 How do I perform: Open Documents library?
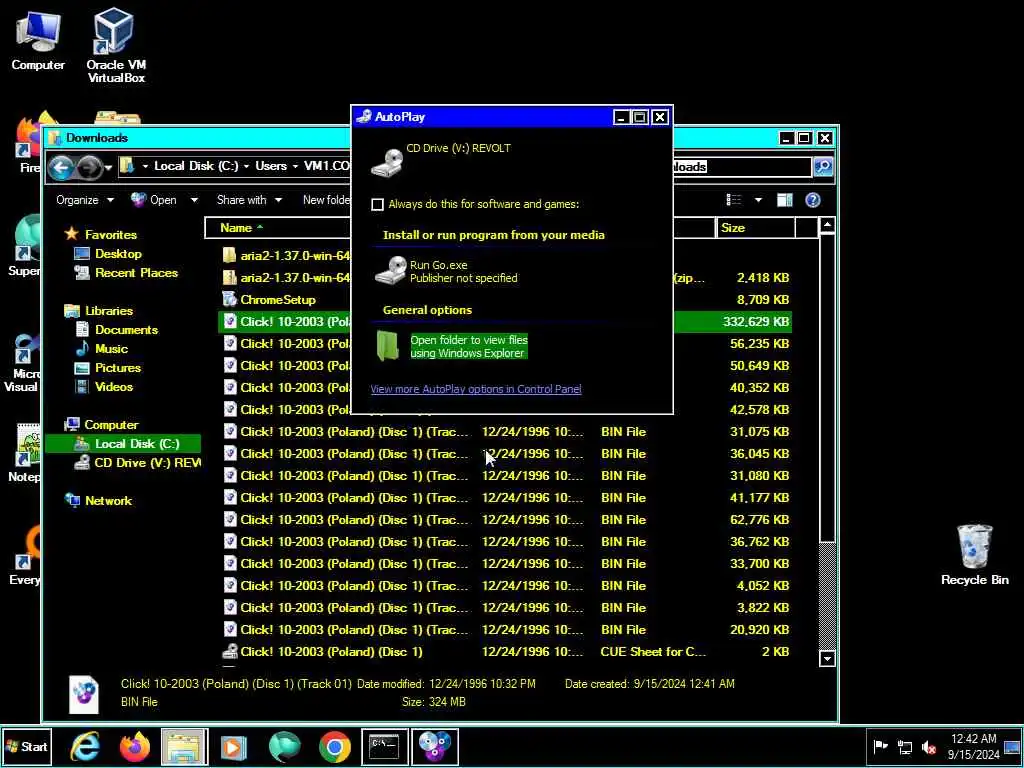click(x=127, y=330)
